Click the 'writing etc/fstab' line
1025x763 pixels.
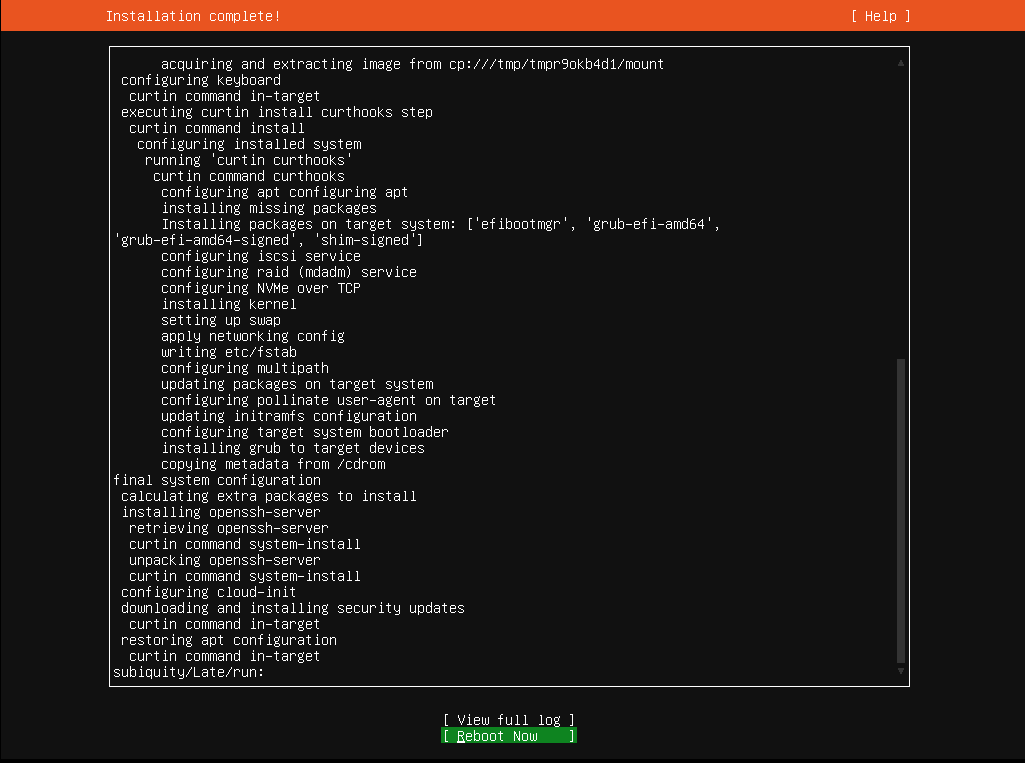(229, 352)
